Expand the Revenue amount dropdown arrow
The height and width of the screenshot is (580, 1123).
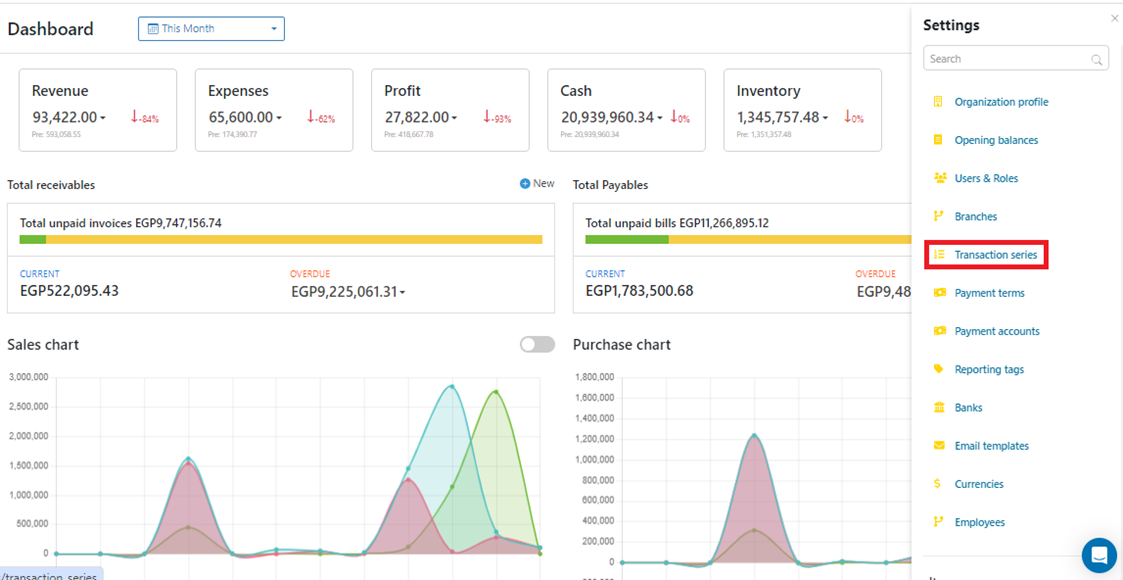(x=103, y=119)
